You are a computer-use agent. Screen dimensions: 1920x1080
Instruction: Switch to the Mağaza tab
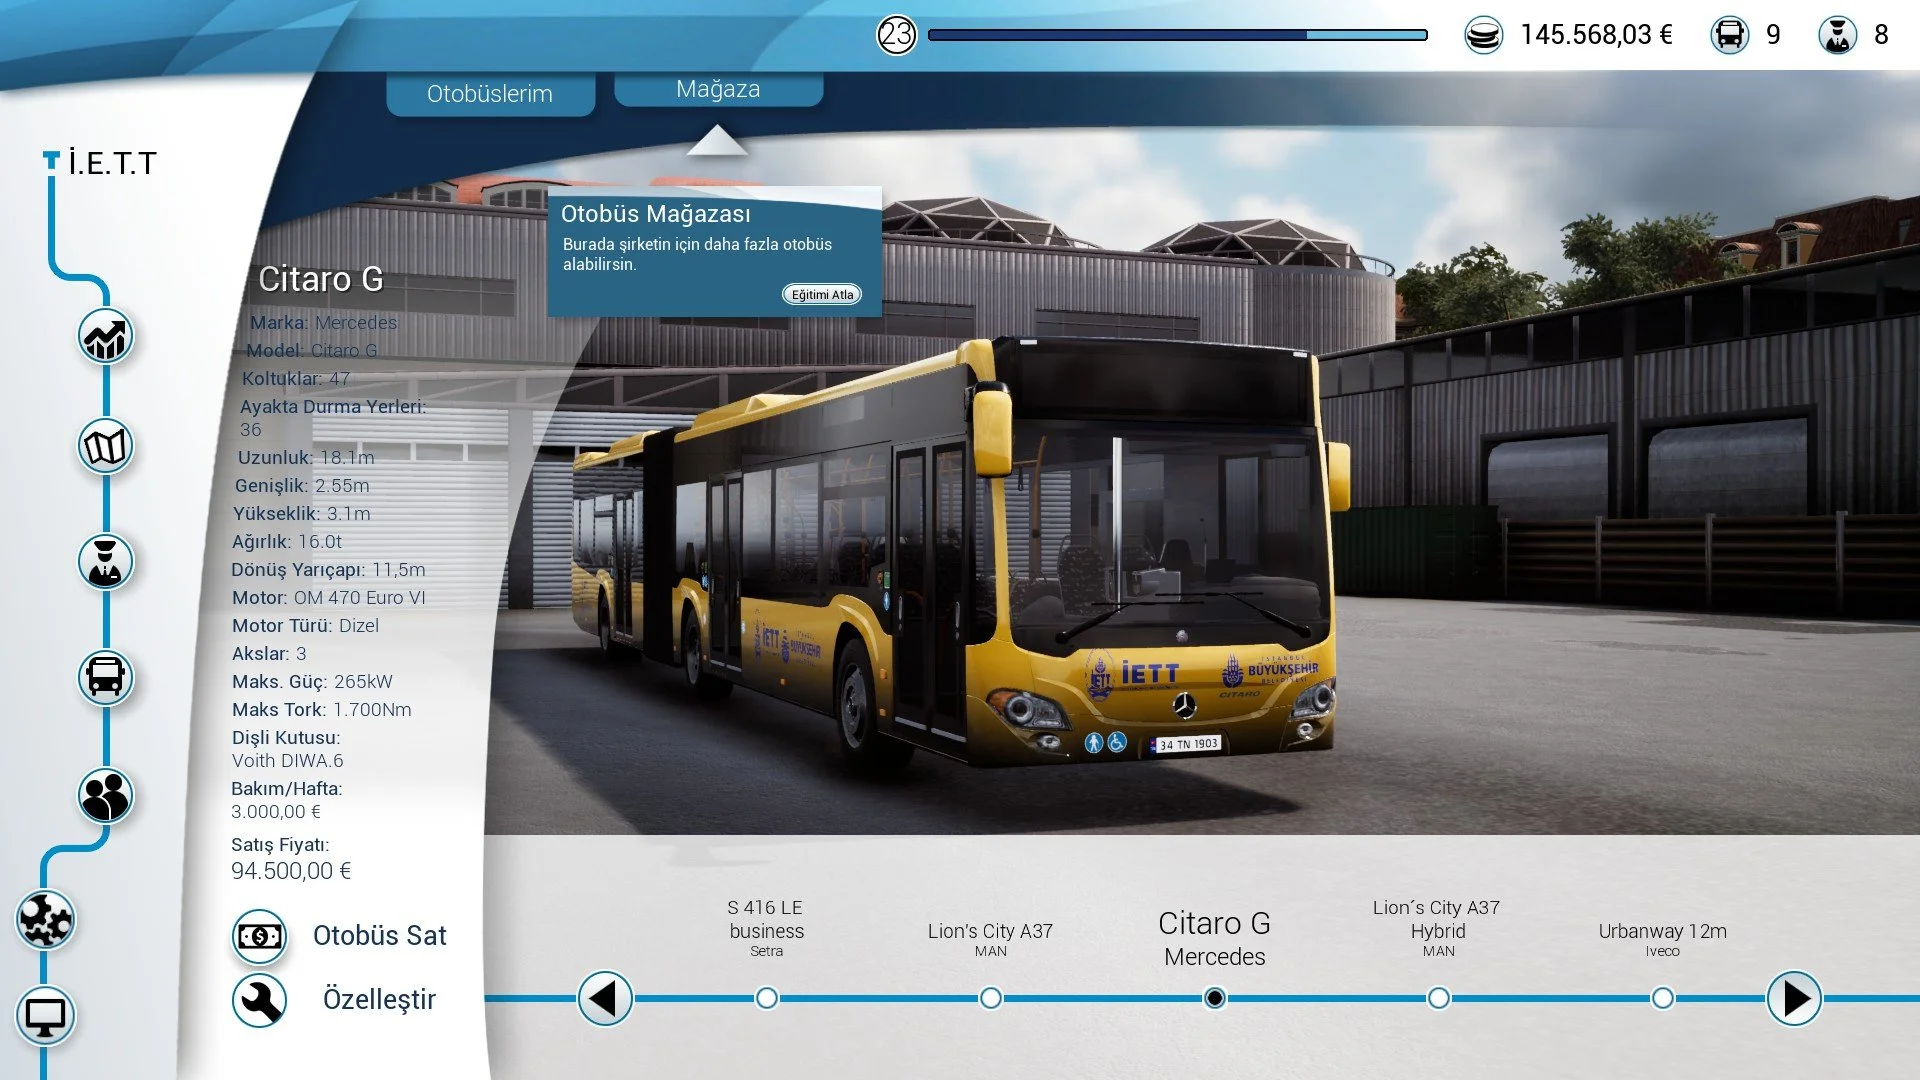(718, 89)
